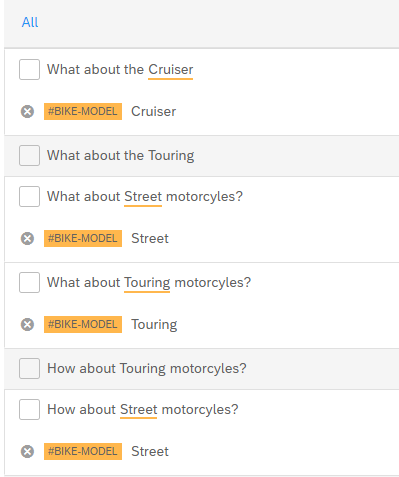The image size is (399, 477).
Task: Check the 'What about the Touring' checkbox
Action: pyautogui.click(x=29, y=155)
